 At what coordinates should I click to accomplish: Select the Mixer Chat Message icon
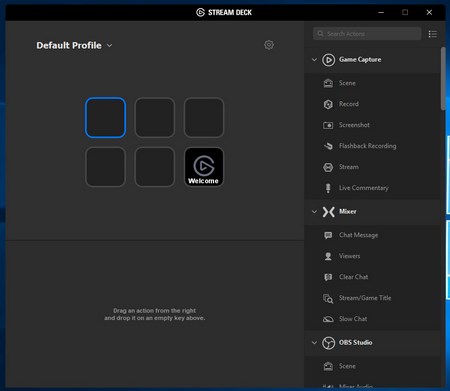(x=328, y=235)
